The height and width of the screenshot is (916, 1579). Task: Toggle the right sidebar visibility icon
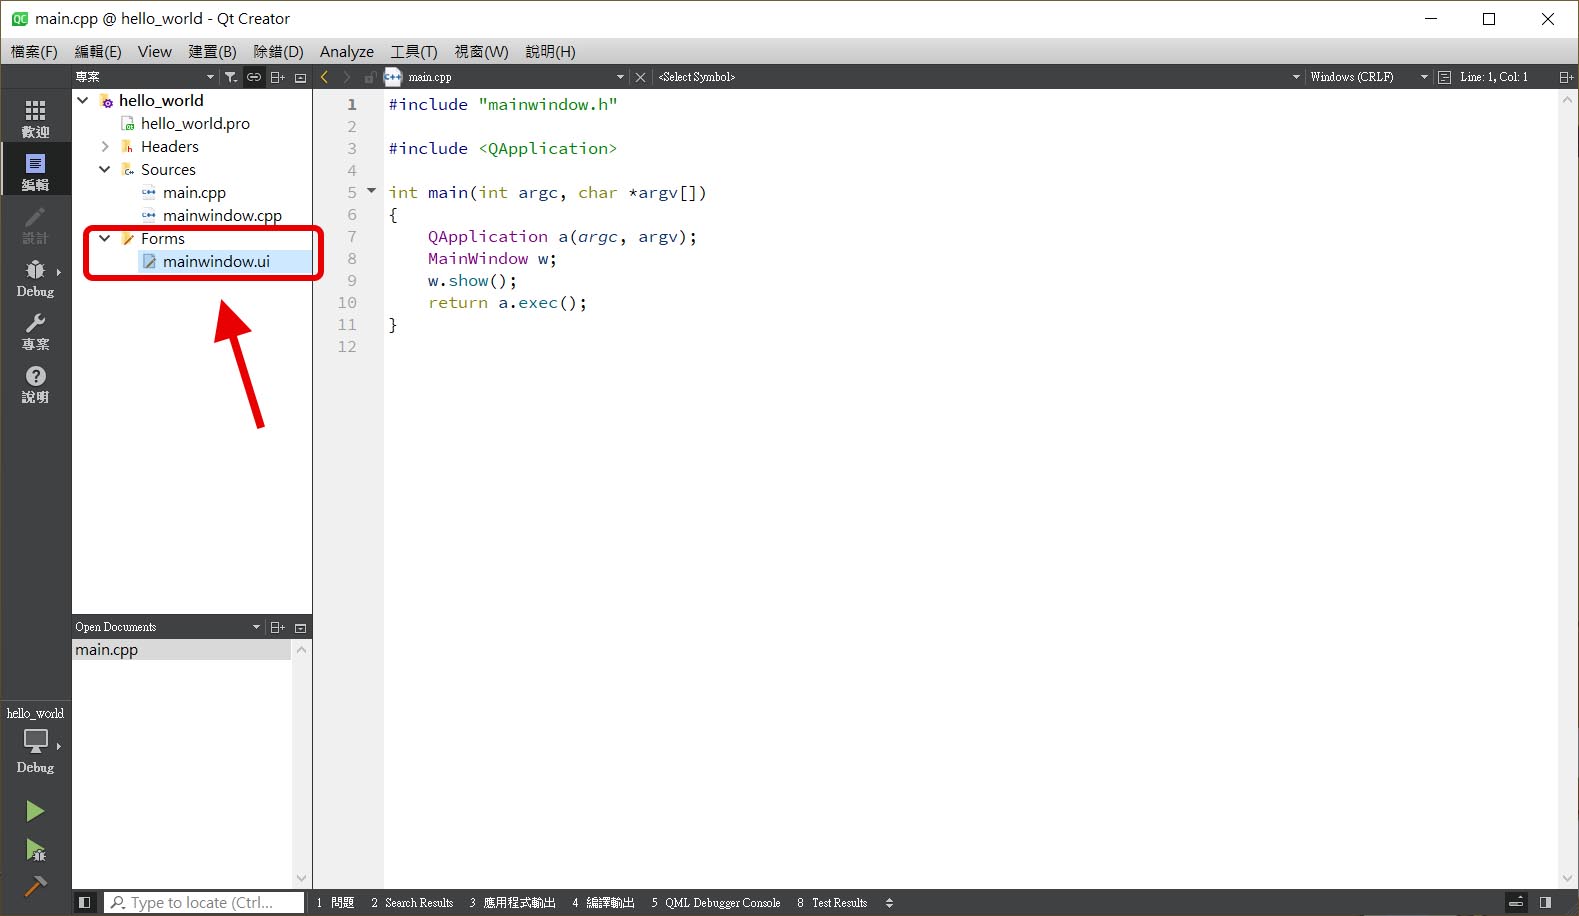tap(1546, 902)
